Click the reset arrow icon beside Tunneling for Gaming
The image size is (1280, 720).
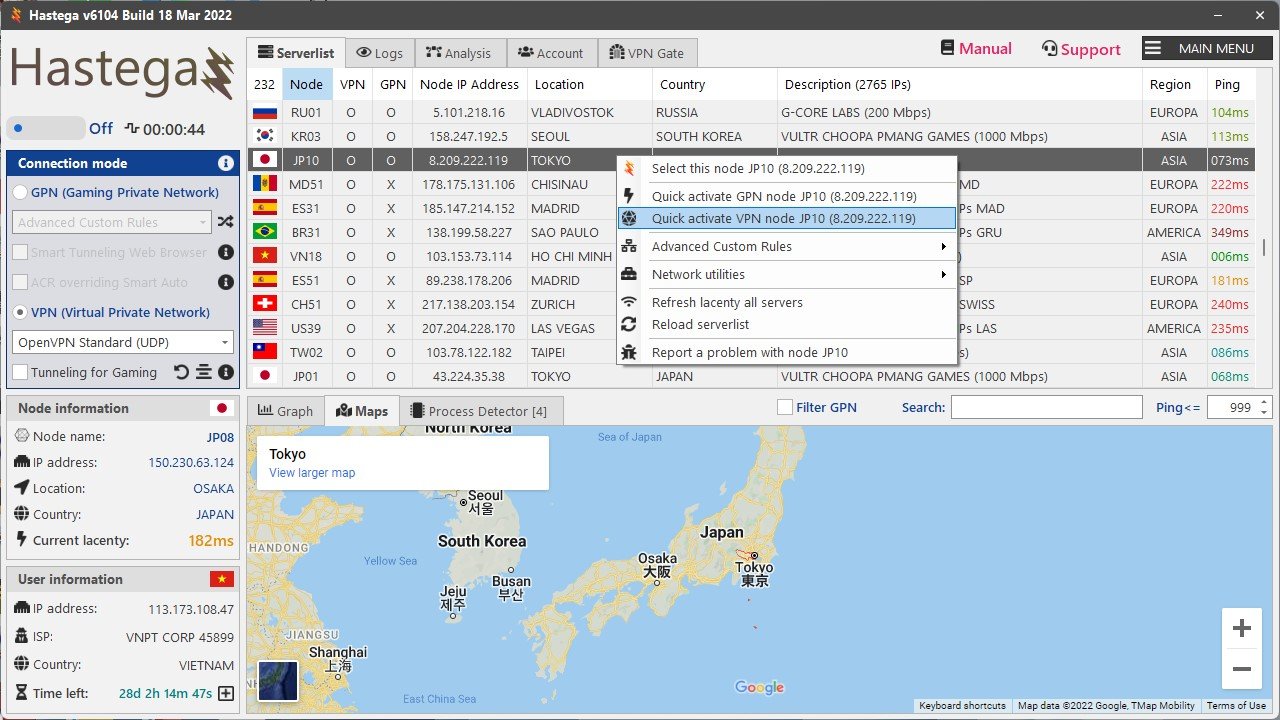(181, 372)
